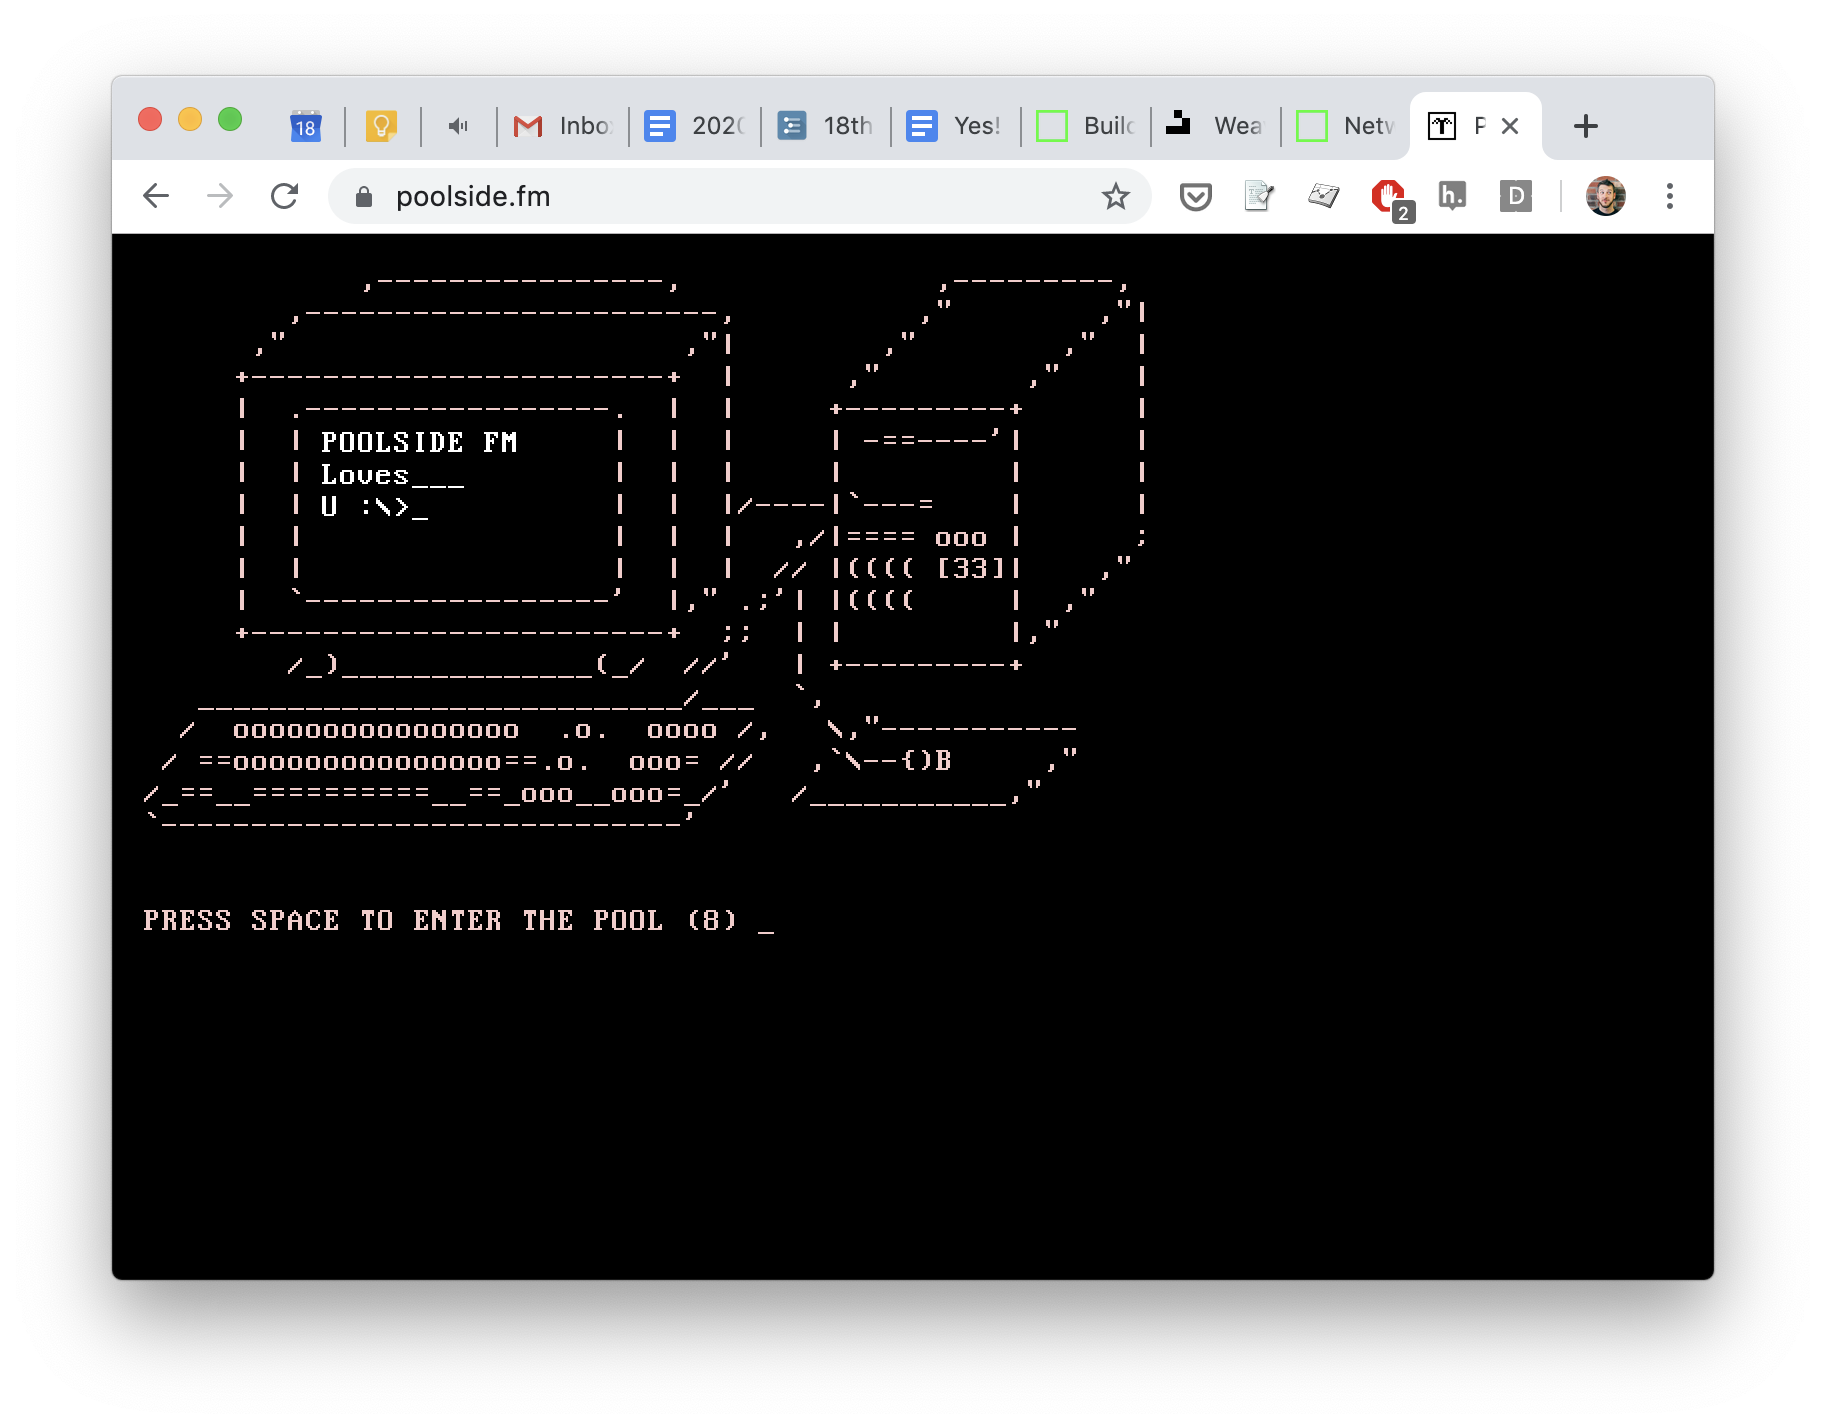This screenshot has width=1826, height=1428.
Task: Open the Hypothesis h. extension
Action: tap(1452, 196)
